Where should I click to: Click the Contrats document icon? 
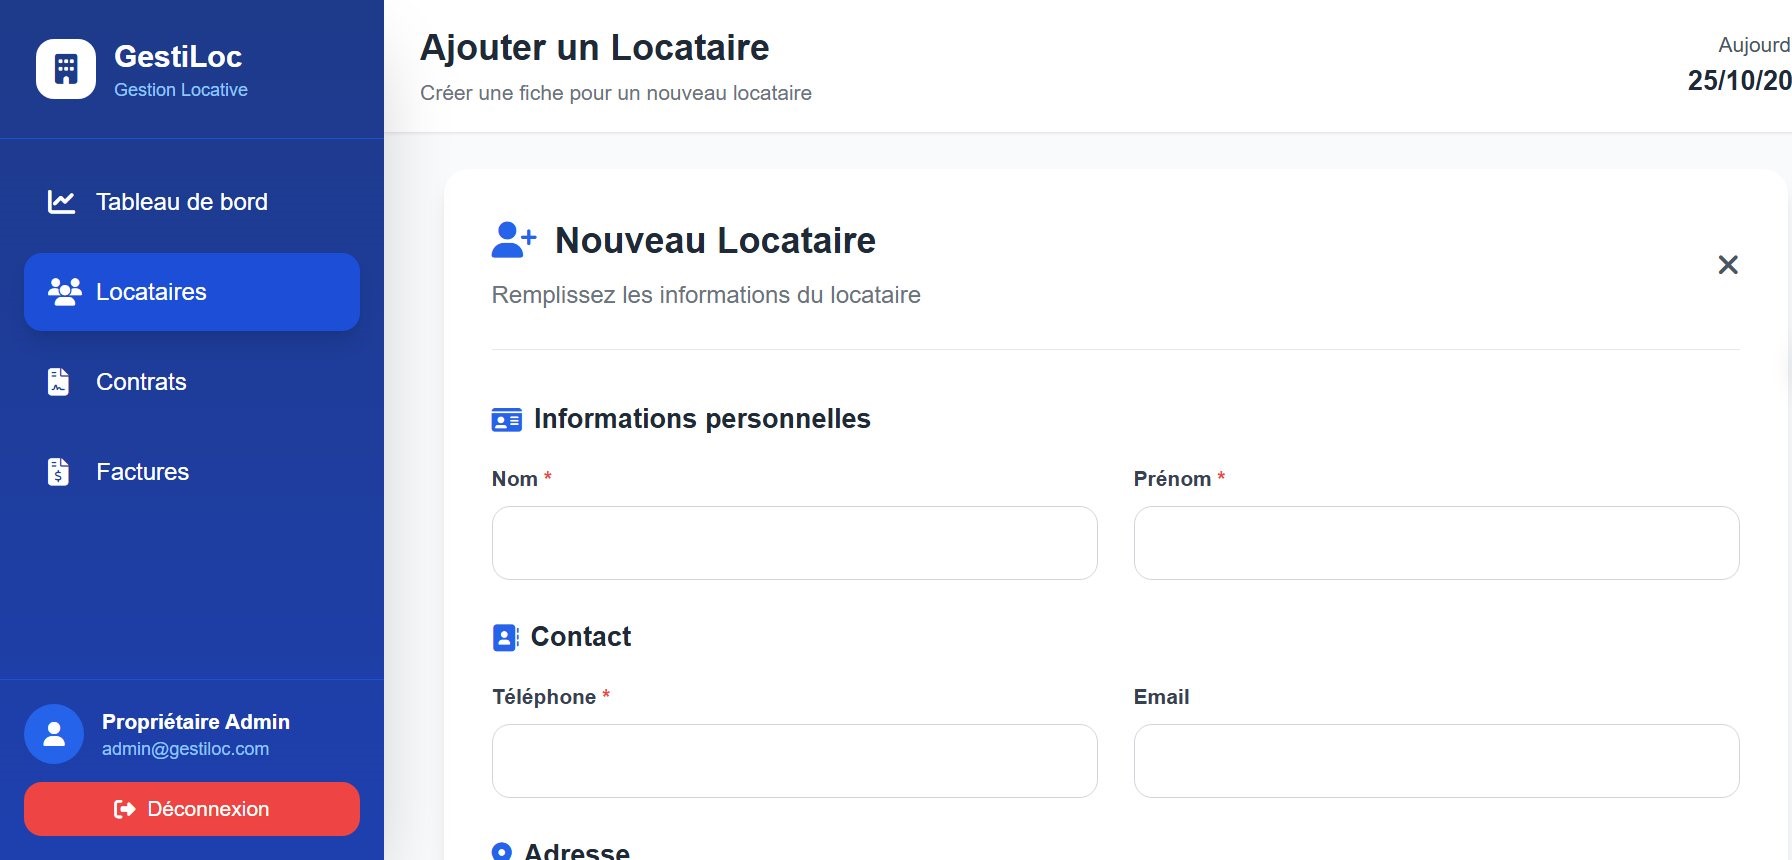point(59,382)
